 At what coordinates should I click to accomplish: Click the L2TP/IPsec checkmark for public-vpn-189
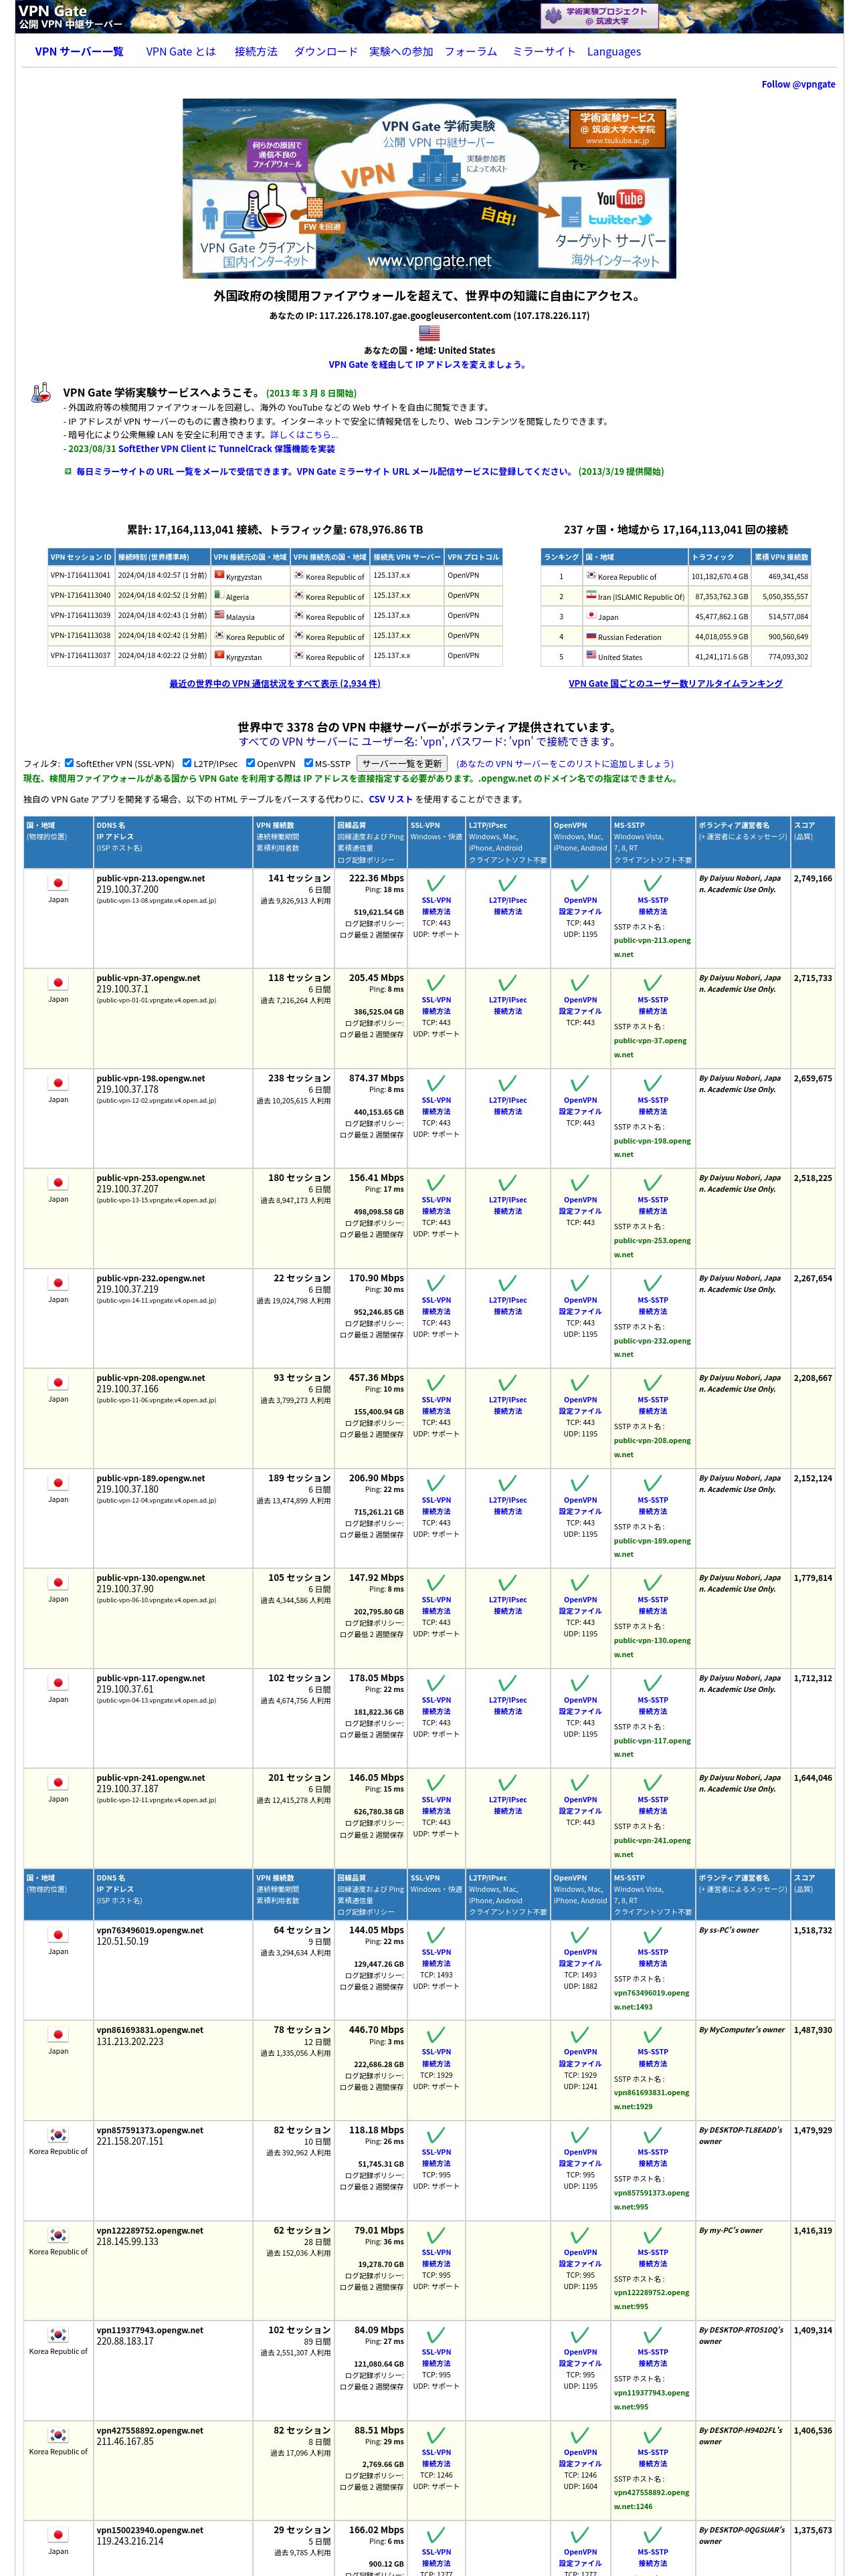click(508, 1484)
